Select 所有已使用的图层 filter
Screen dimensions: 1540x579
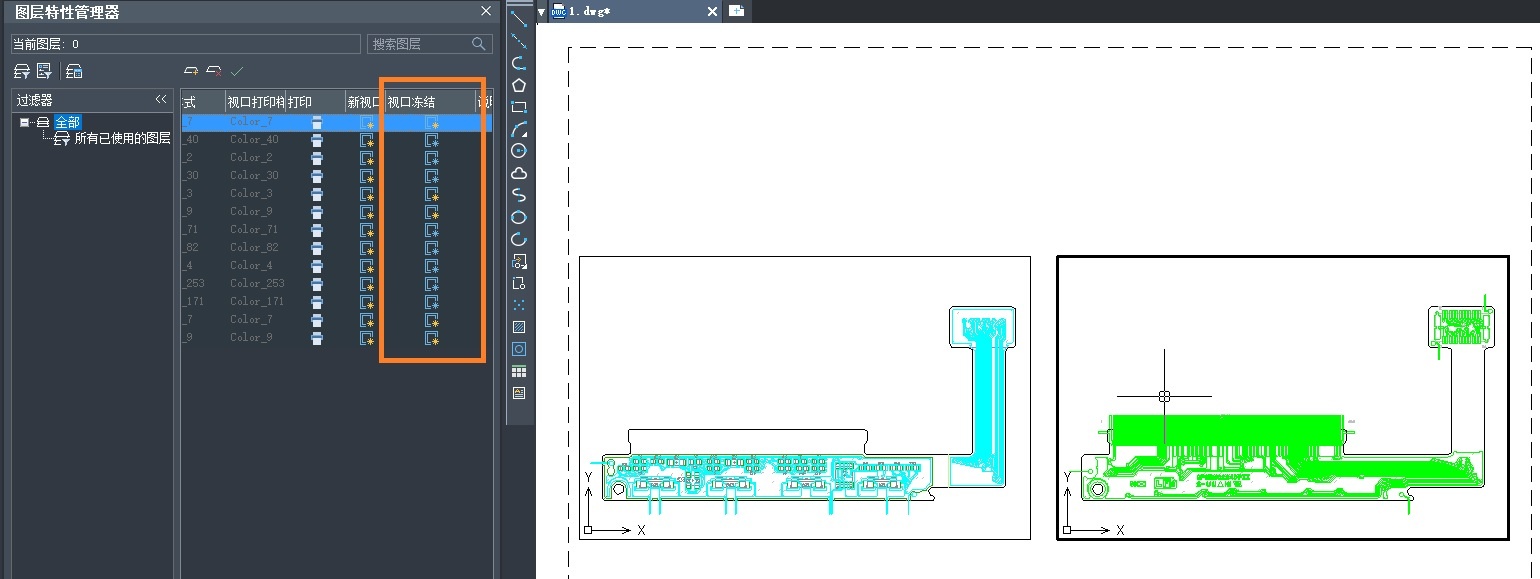(122, 139)
